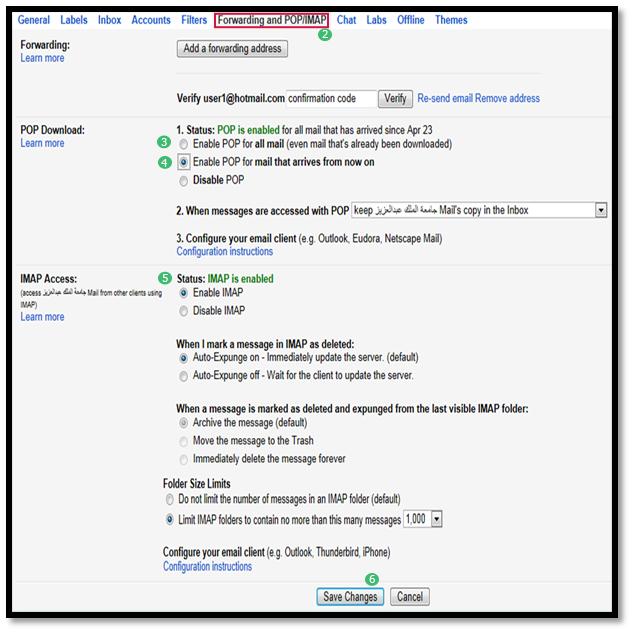Select Forwarding and POP/IMAP tab
Screen dimensions: 632x632
(272, 20)
